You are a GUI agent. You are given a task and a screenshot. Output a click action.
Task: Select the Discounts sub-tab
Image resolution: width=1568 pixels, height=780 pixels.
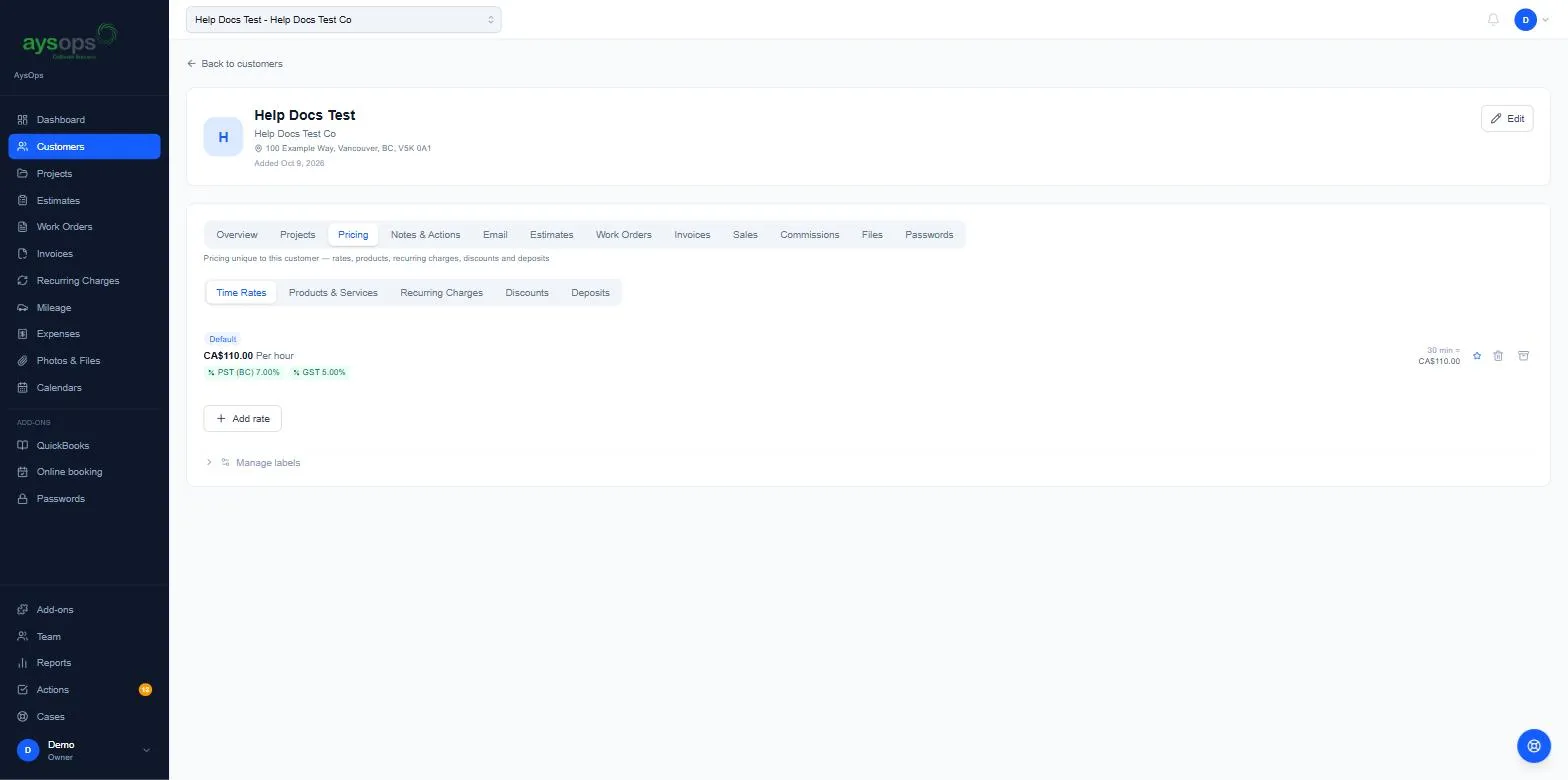(x=527, y=293)
